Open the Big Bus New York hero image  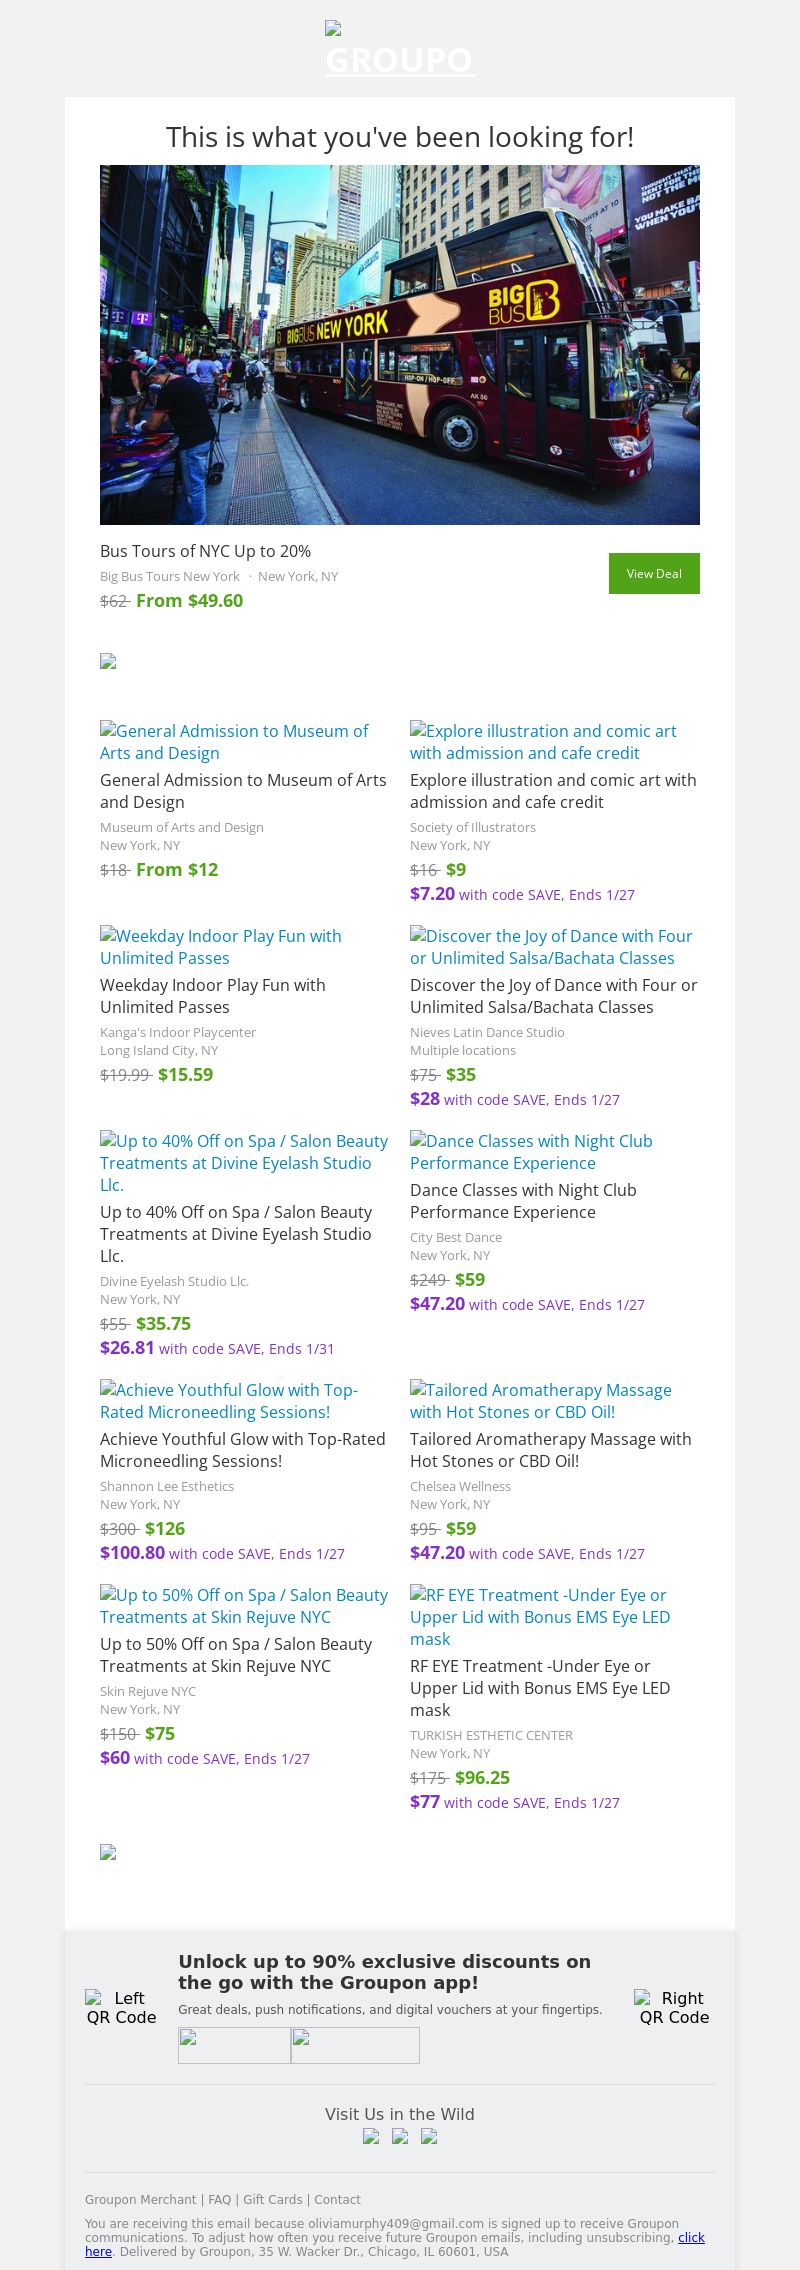[x=400, y=344]
